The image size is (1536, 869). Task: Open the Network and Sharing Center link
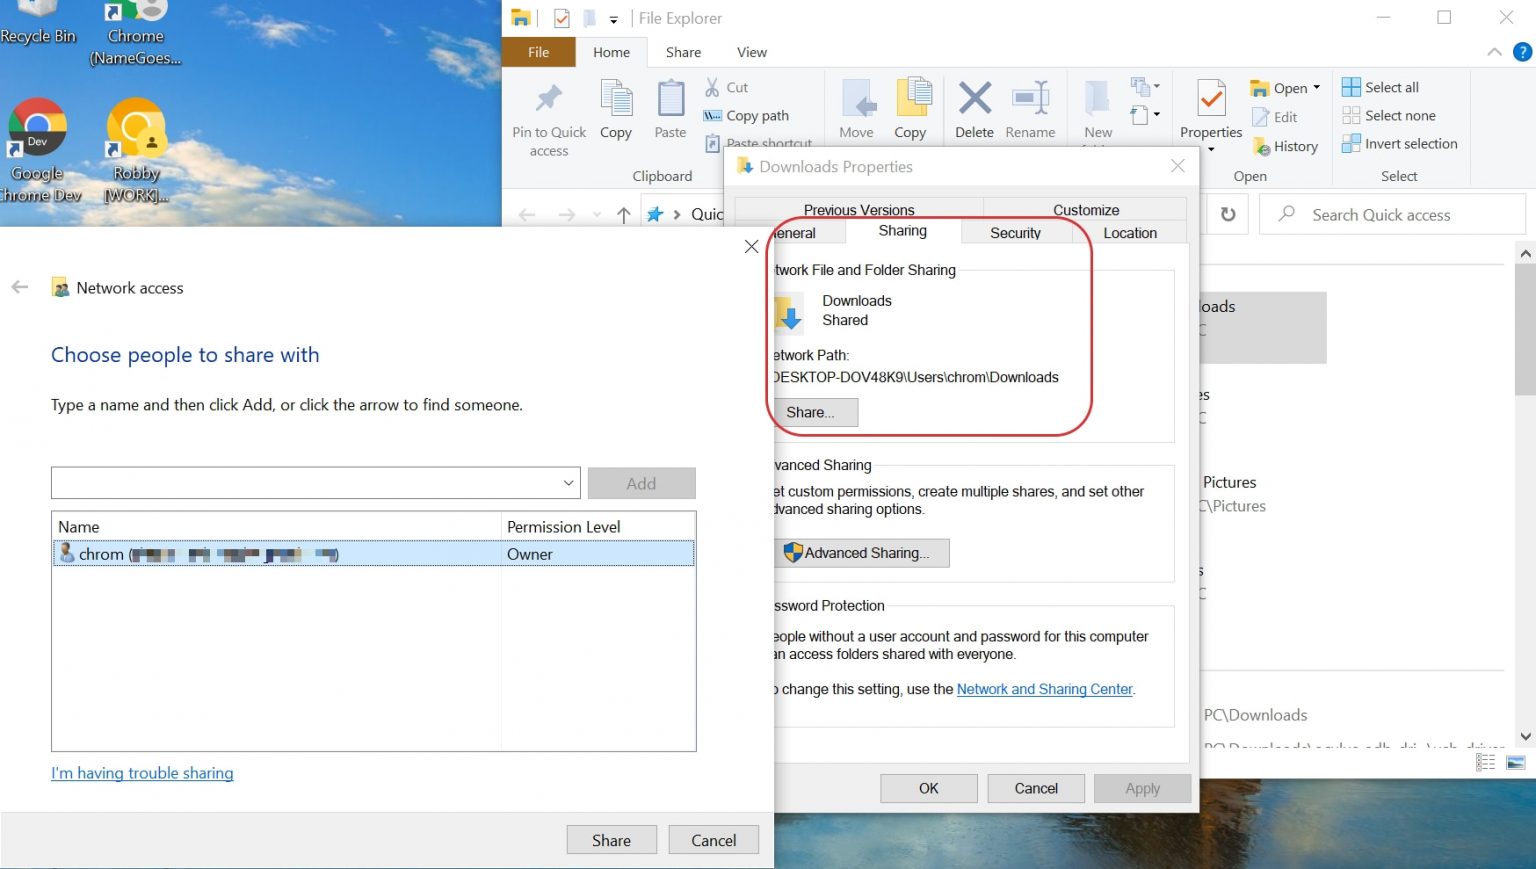[1044, 689]
